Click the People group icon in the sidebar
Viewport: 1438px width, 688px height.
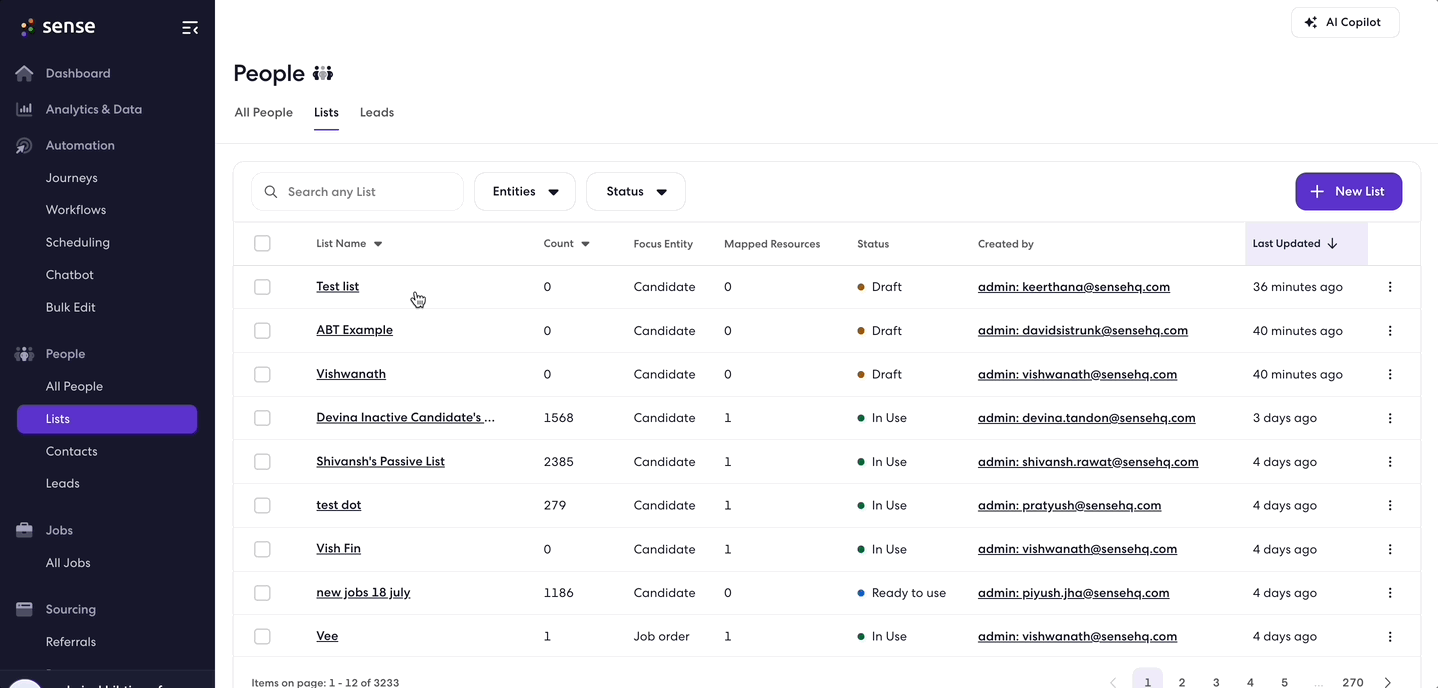[24, 354]
